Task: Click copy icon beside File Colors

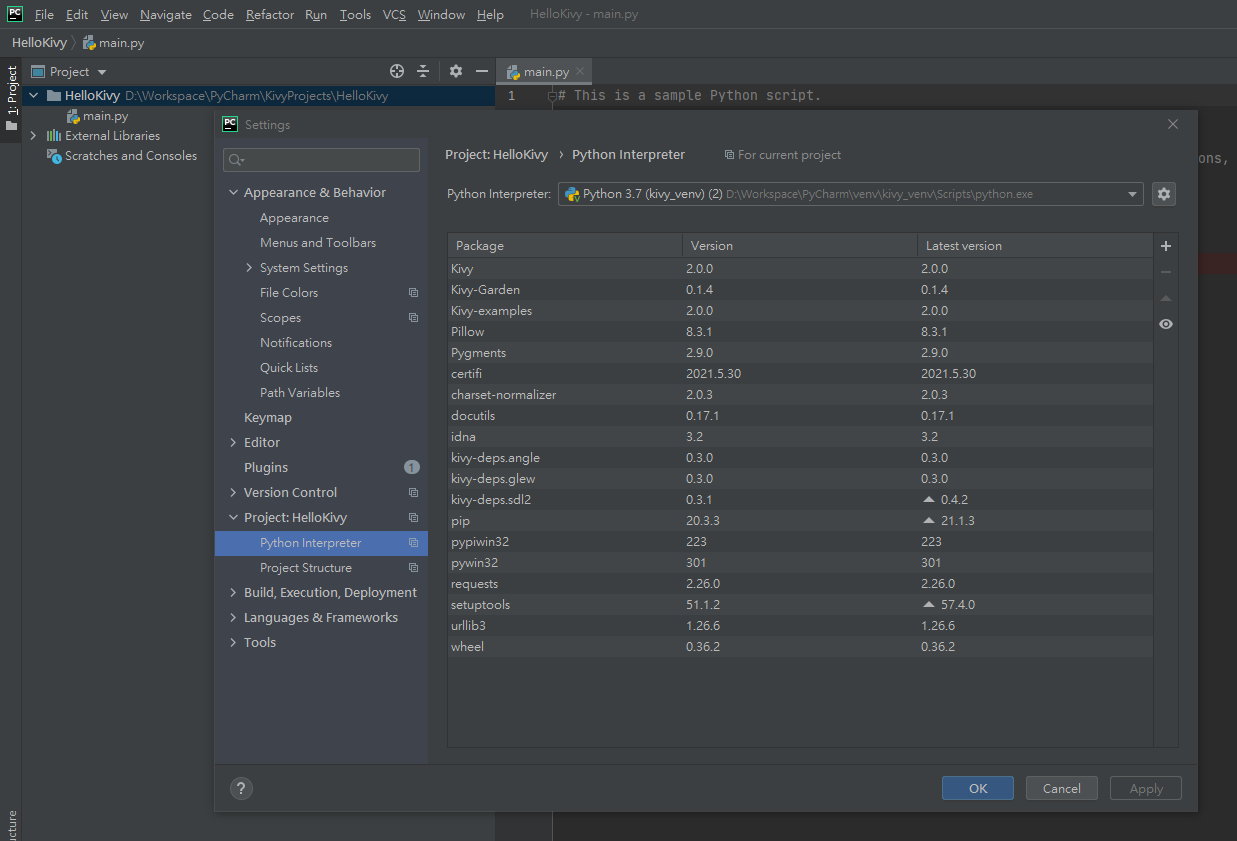Action: tap(413, 293)
